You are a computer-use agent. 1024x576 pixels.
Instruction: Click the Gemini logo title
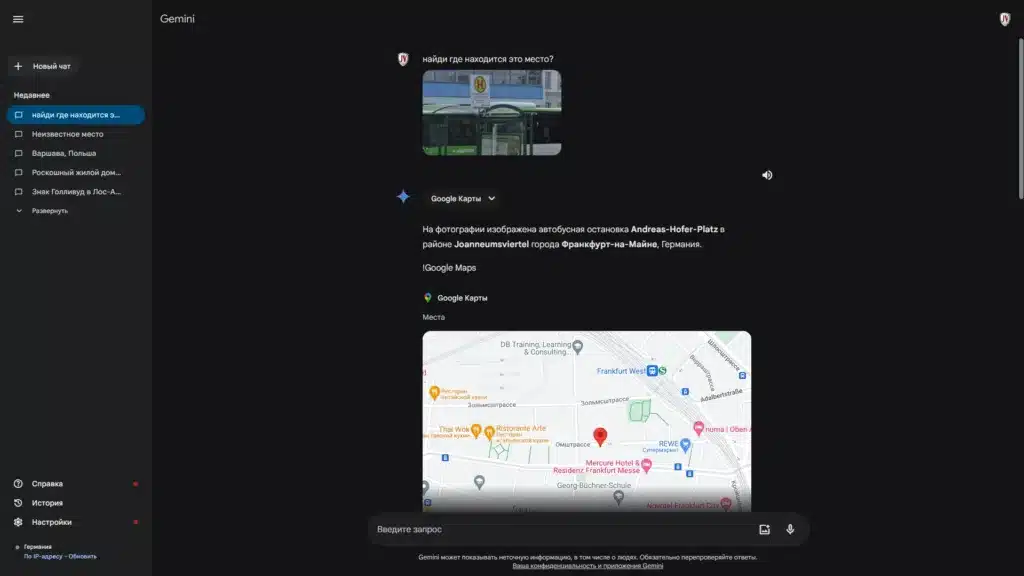click(x=177, y=19)
